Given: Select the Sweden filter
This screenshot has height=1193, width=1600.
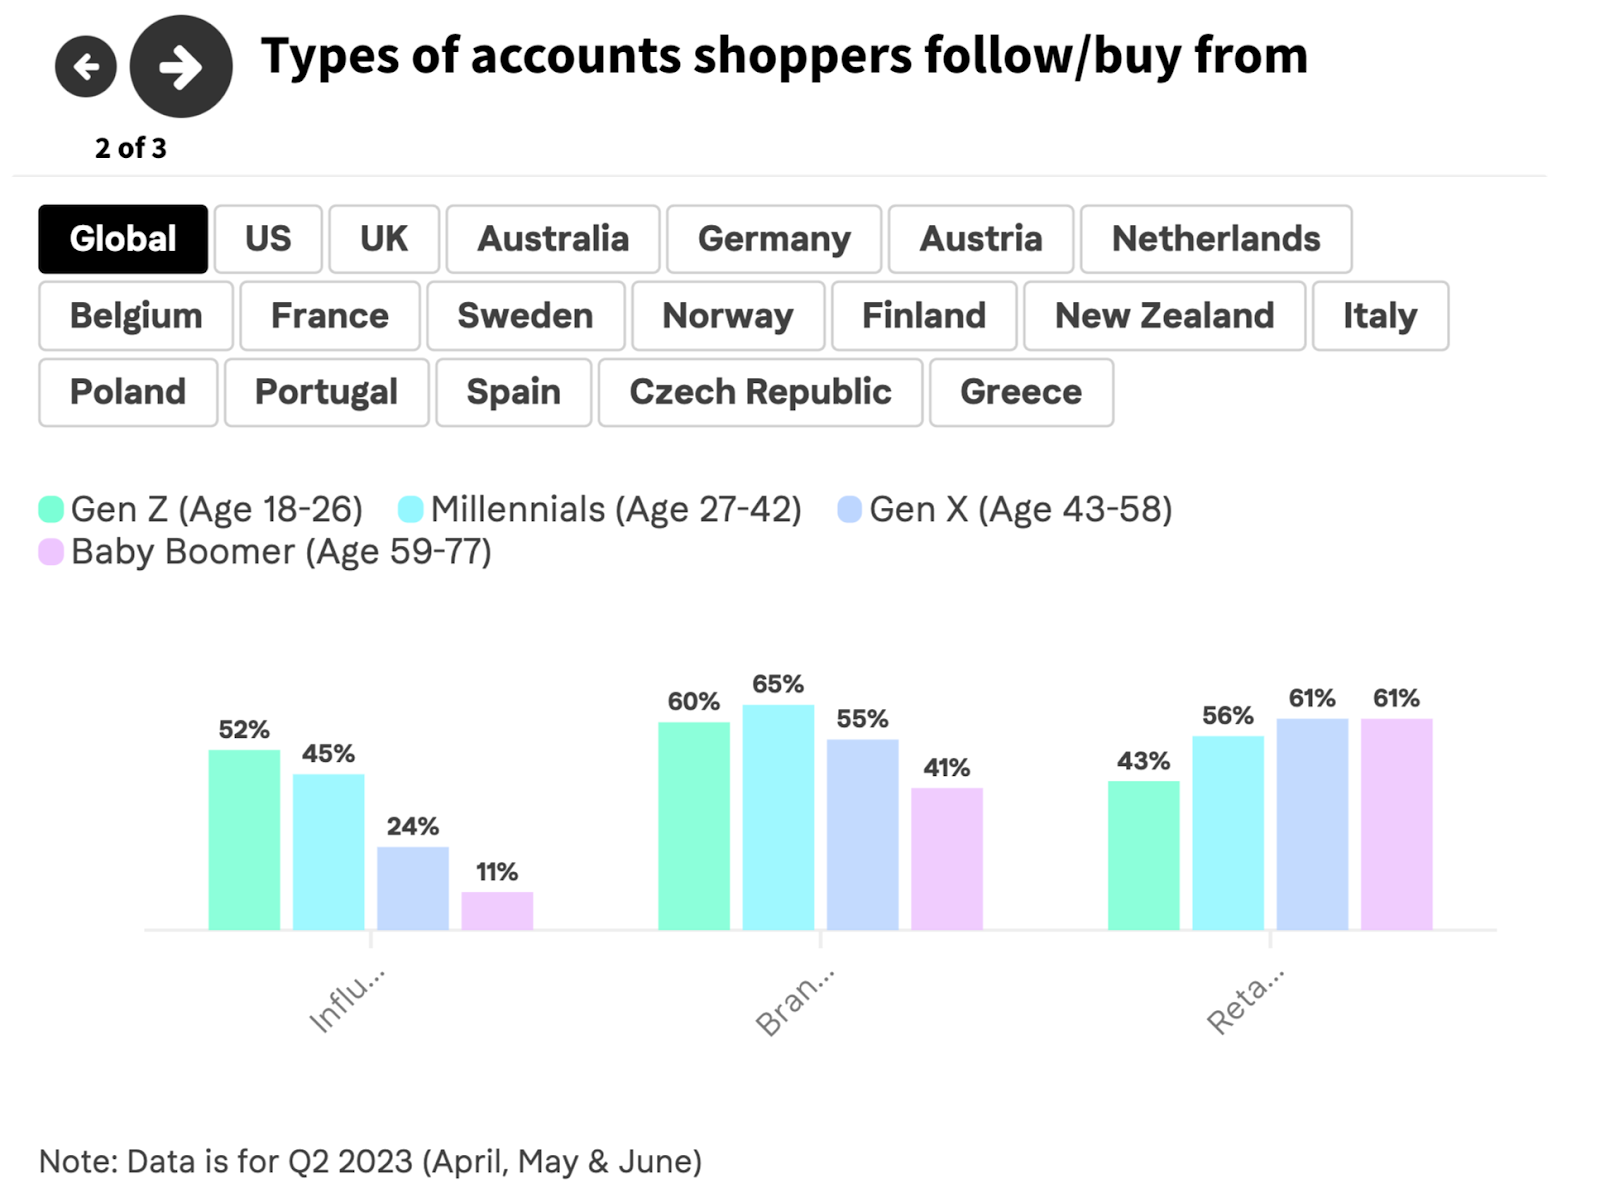Looking at the screenshot, I should tap(525, 315).
